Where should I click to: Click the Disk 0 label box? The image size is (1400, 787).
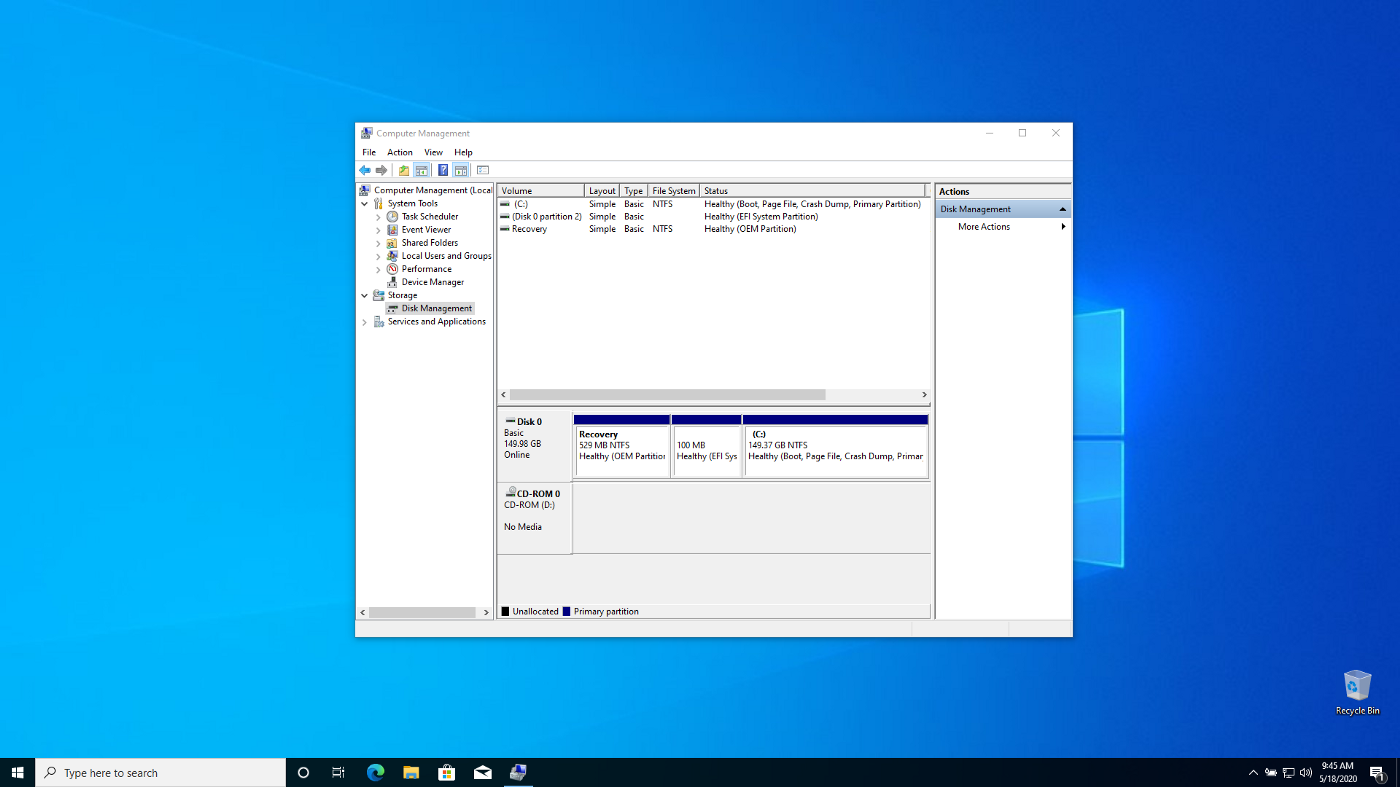[534, 447]
